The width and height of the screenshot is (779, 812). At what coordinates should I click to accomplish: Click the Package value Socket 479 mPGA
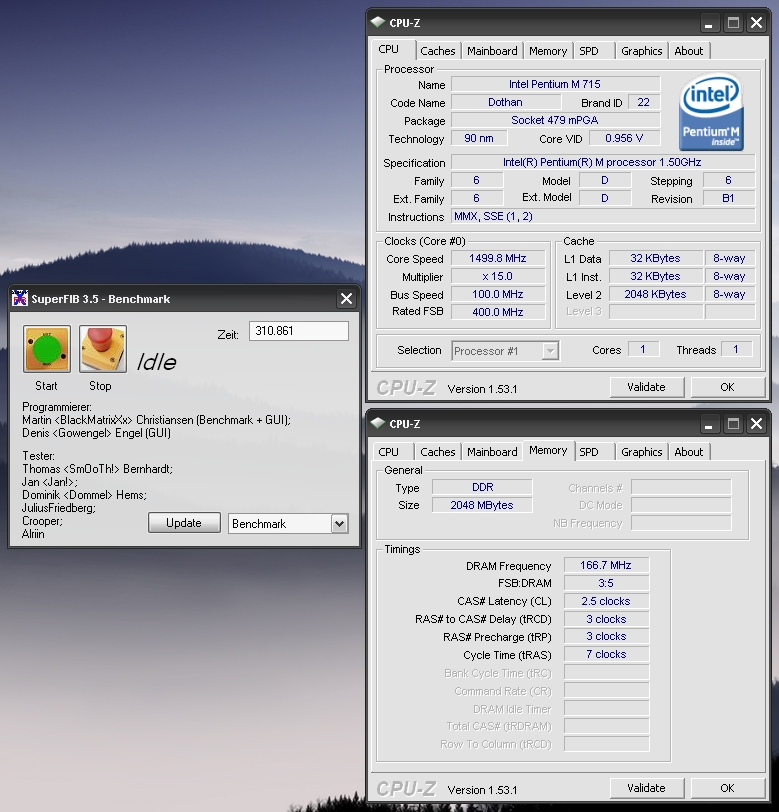[555, 120]
